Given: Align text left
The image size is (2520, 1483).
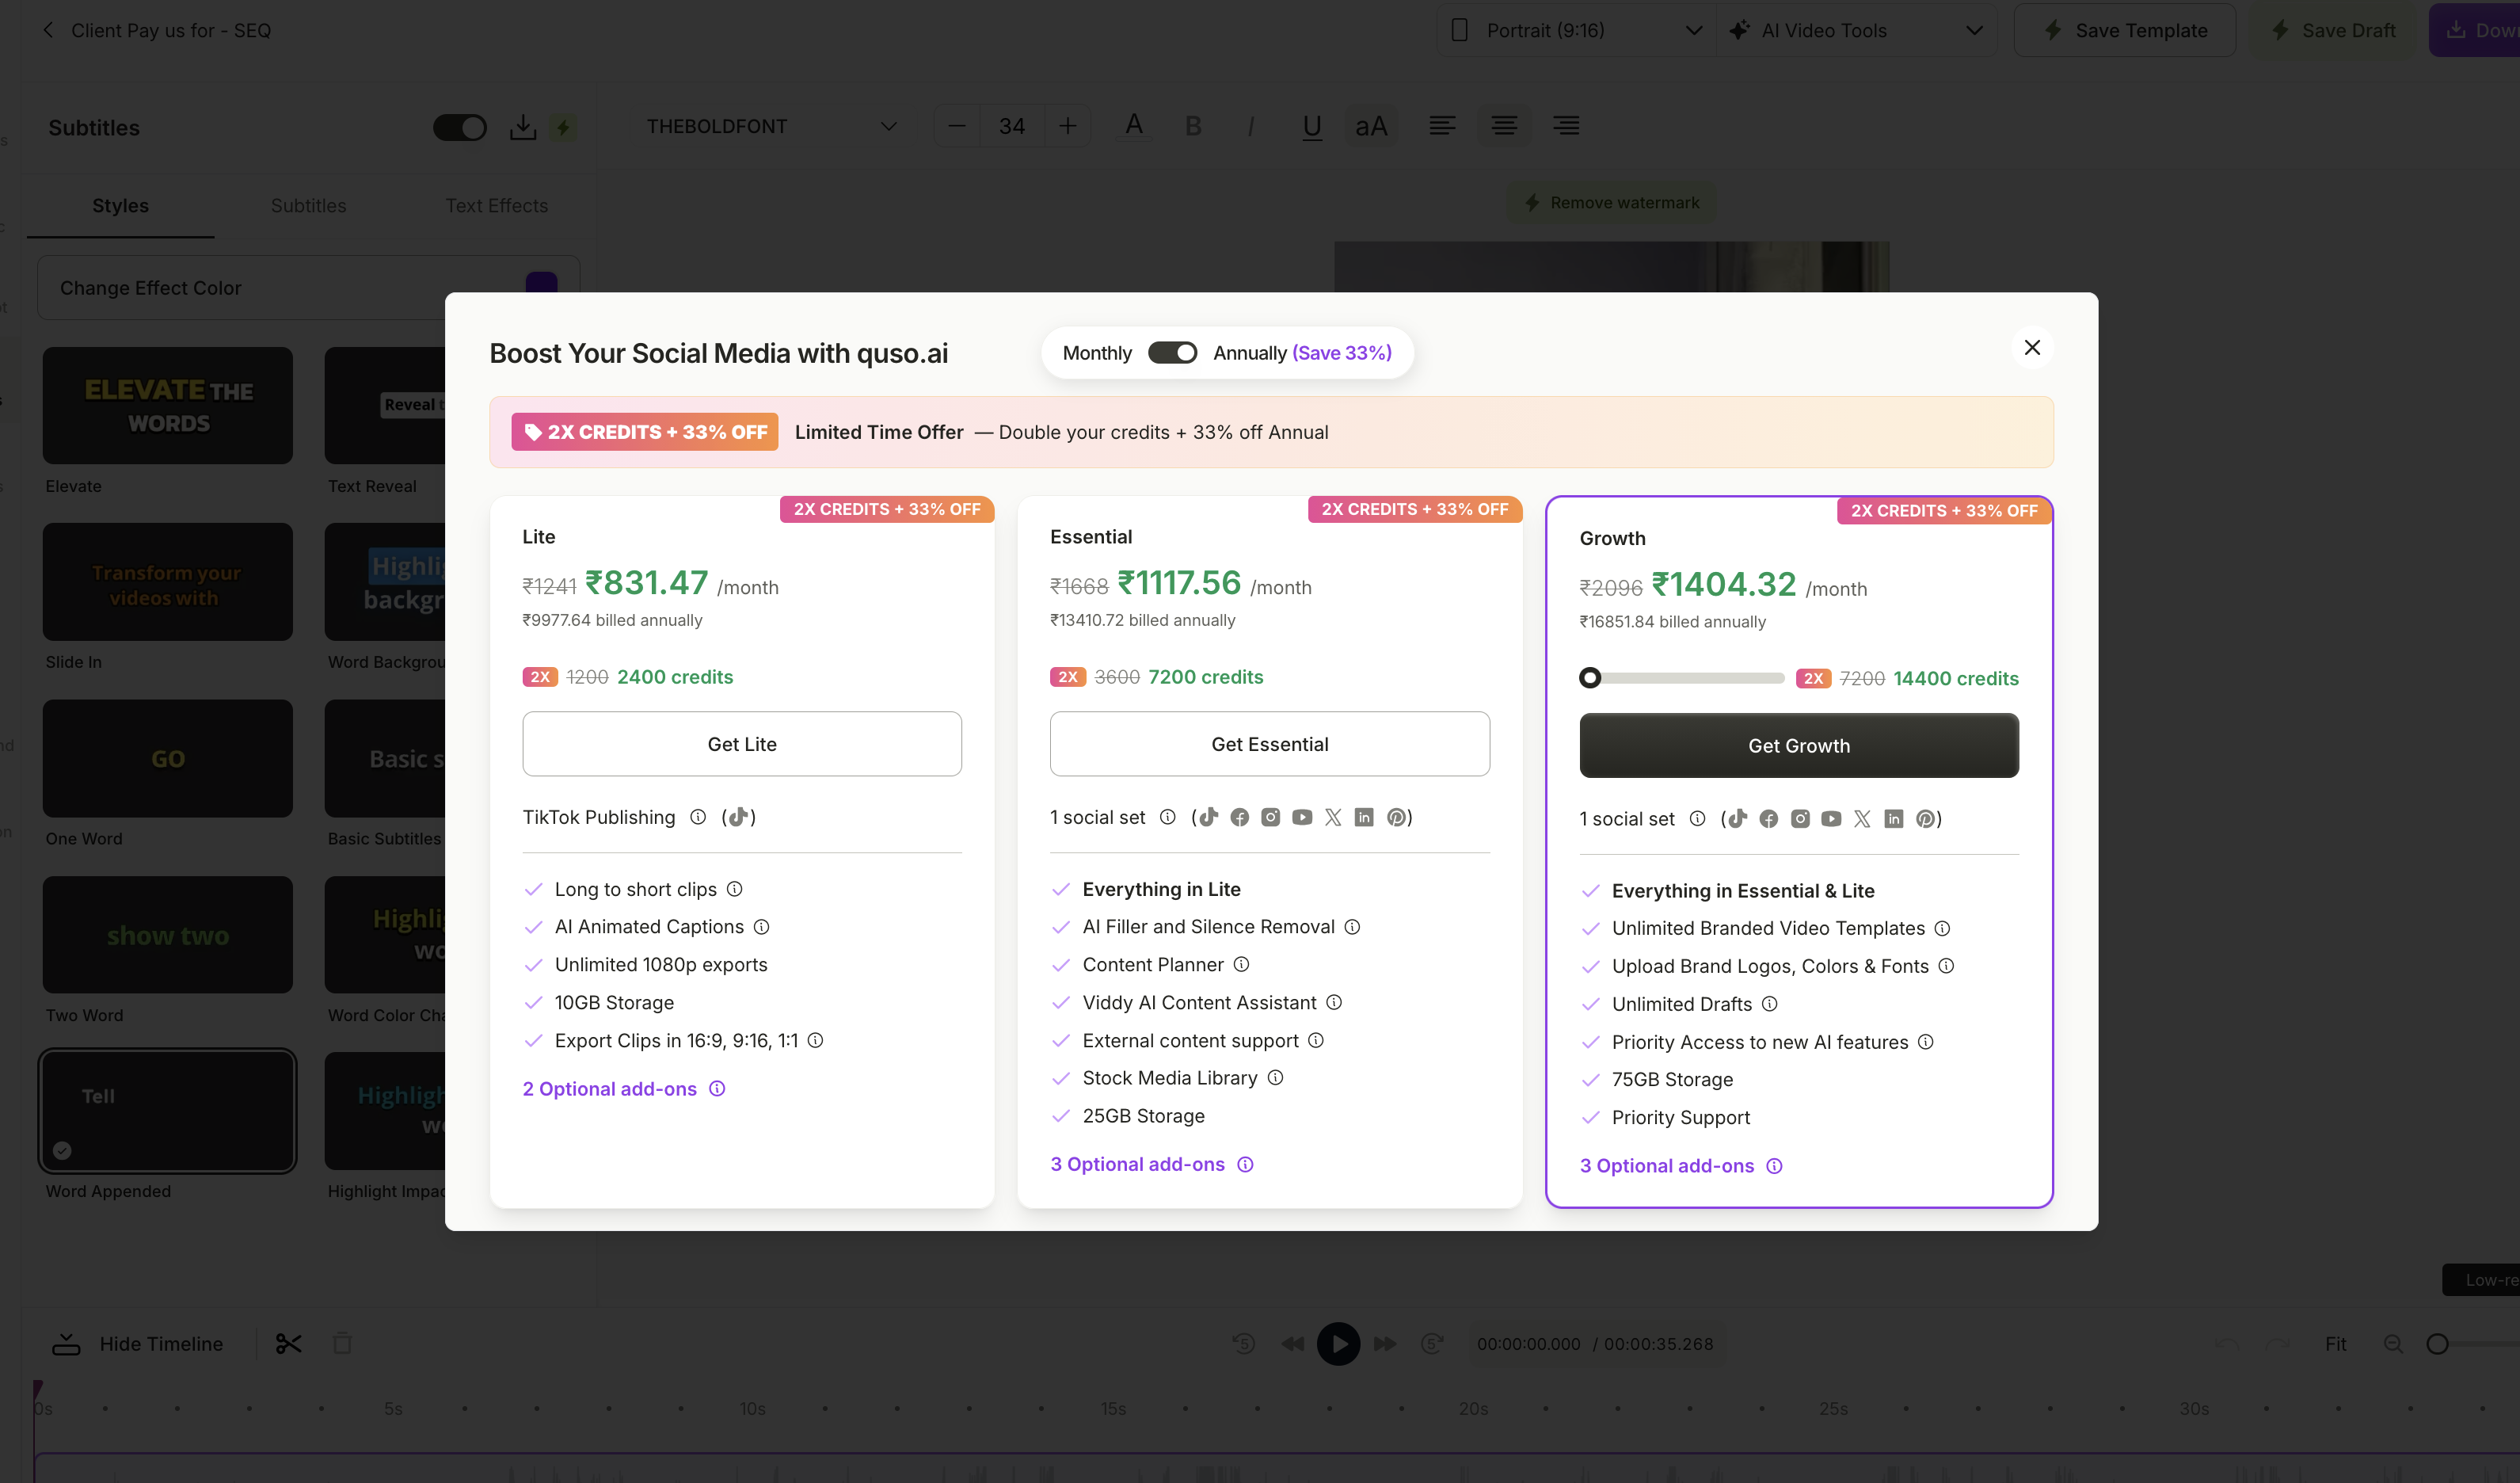Looking at the screenshot, I should coord(1442,125).
